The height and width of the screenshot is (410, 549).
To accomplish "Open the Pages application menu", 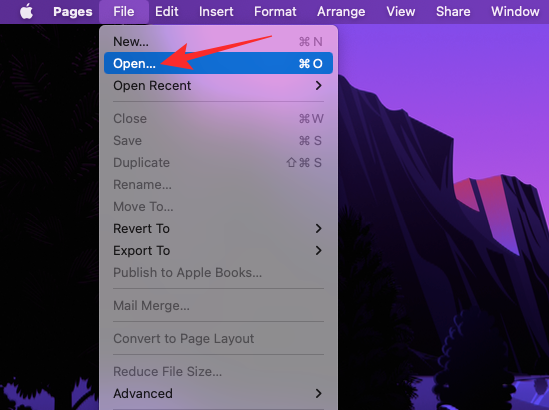I will (72, 12).
